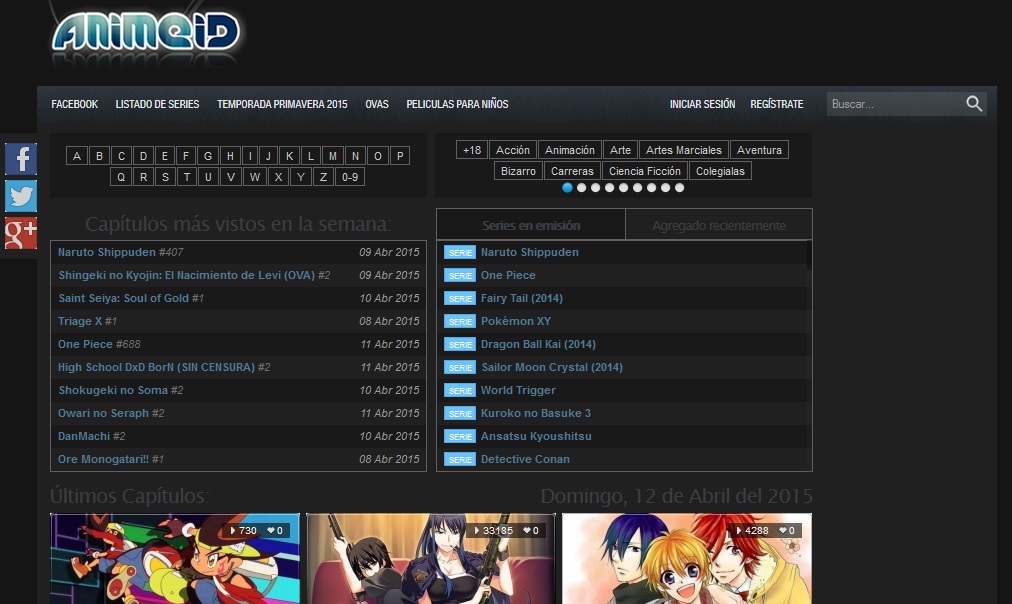The height and width of the screenshot is (604, 1012).
Task: Open Twitter sharing from the left sidebar
Action: 20,196
